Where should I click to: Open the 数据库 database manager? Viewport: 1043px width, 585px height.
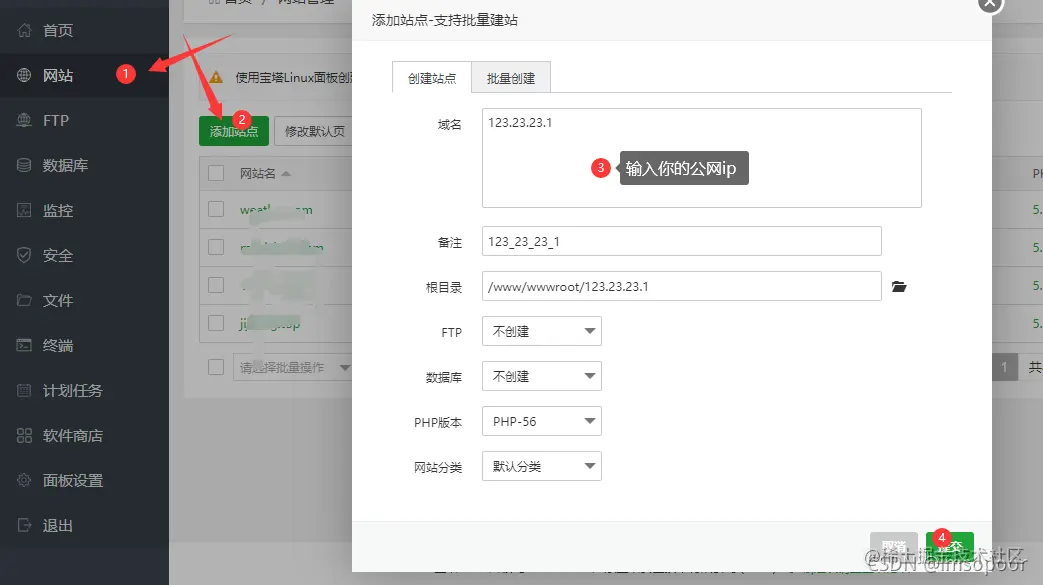(55, 165)
